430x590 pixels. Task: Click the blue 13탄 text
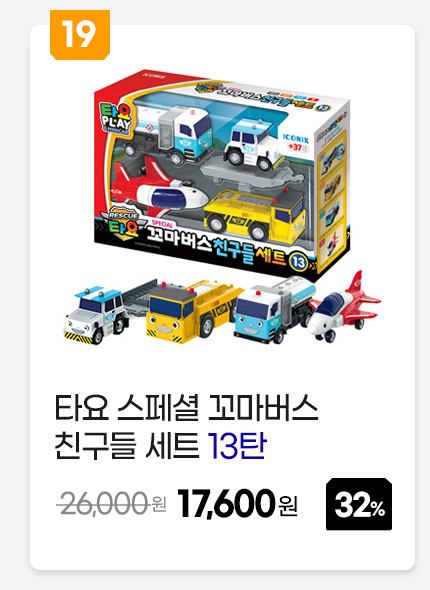[237, 446]
